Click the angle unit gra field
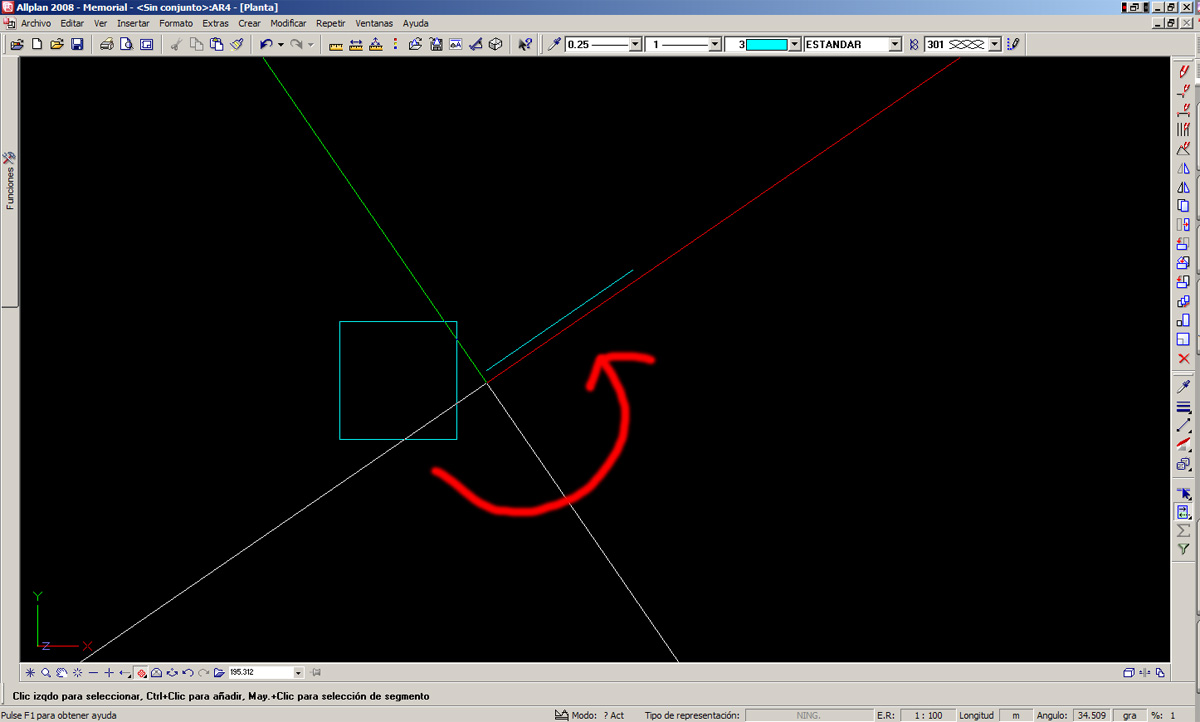 click(1129, 715)
